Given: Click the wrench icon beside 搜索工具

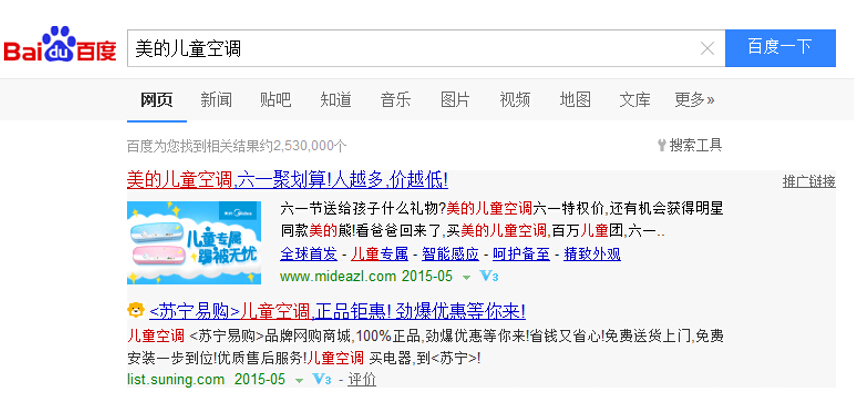Looking at the screenshot, I should (x=662, y=145).
